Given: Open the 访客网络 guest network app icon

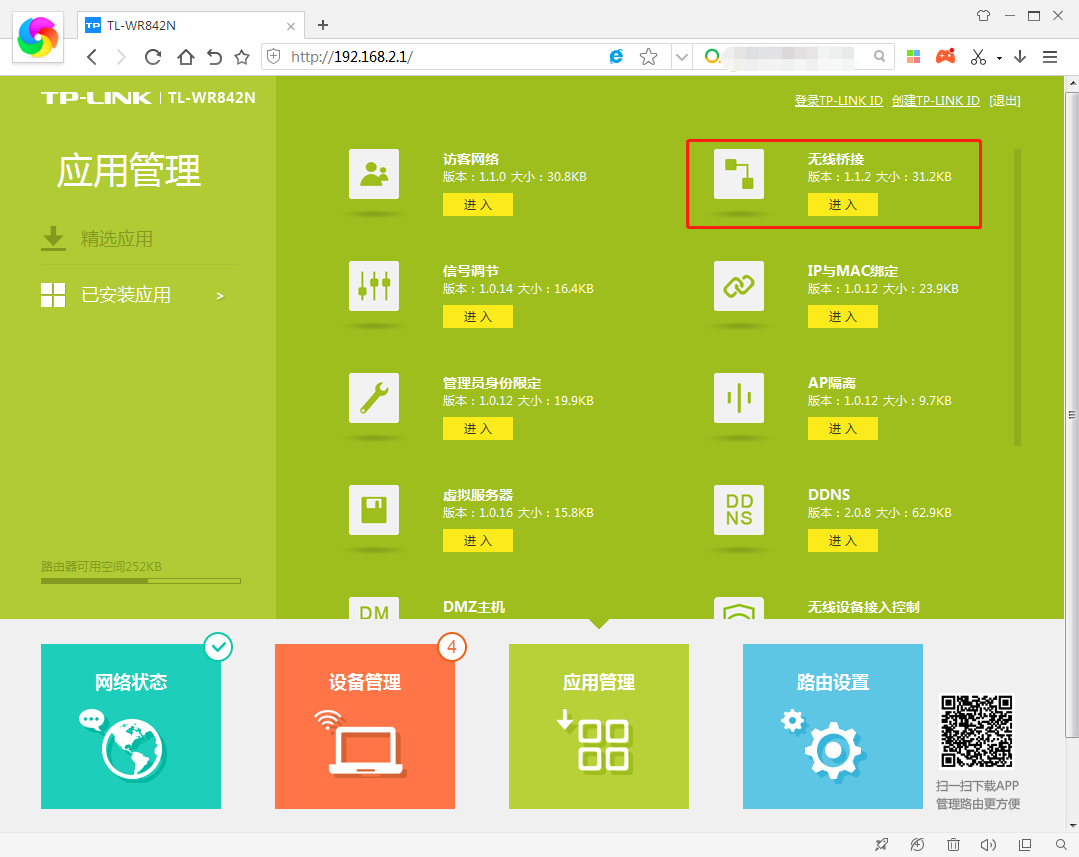Looking at the screenshot, I should (374, 174).
